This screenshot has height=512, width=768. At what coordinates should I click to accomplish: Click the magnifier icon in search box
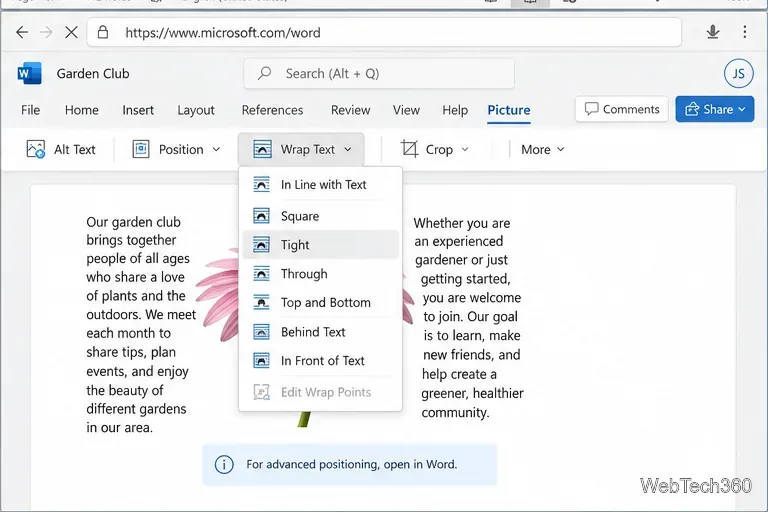pos(264,73)
